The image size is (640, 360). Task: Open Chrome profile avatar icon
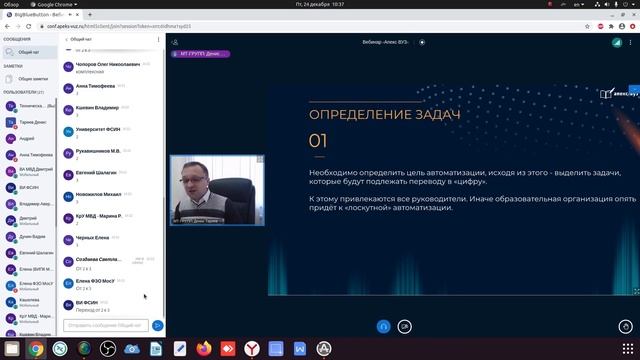click(x=622, y=26)
